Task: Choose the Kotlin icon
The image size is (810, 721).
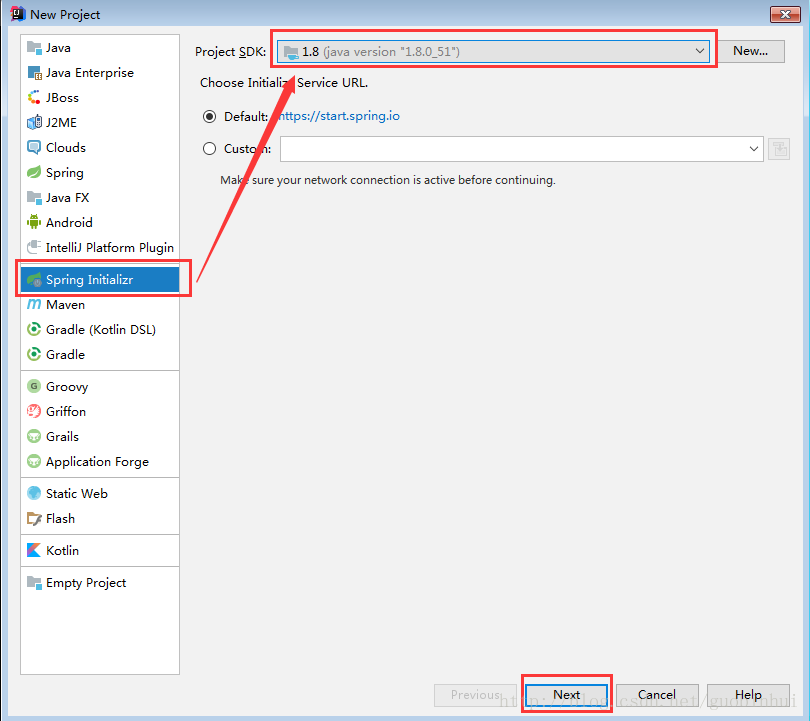Action: coord(34,551)
